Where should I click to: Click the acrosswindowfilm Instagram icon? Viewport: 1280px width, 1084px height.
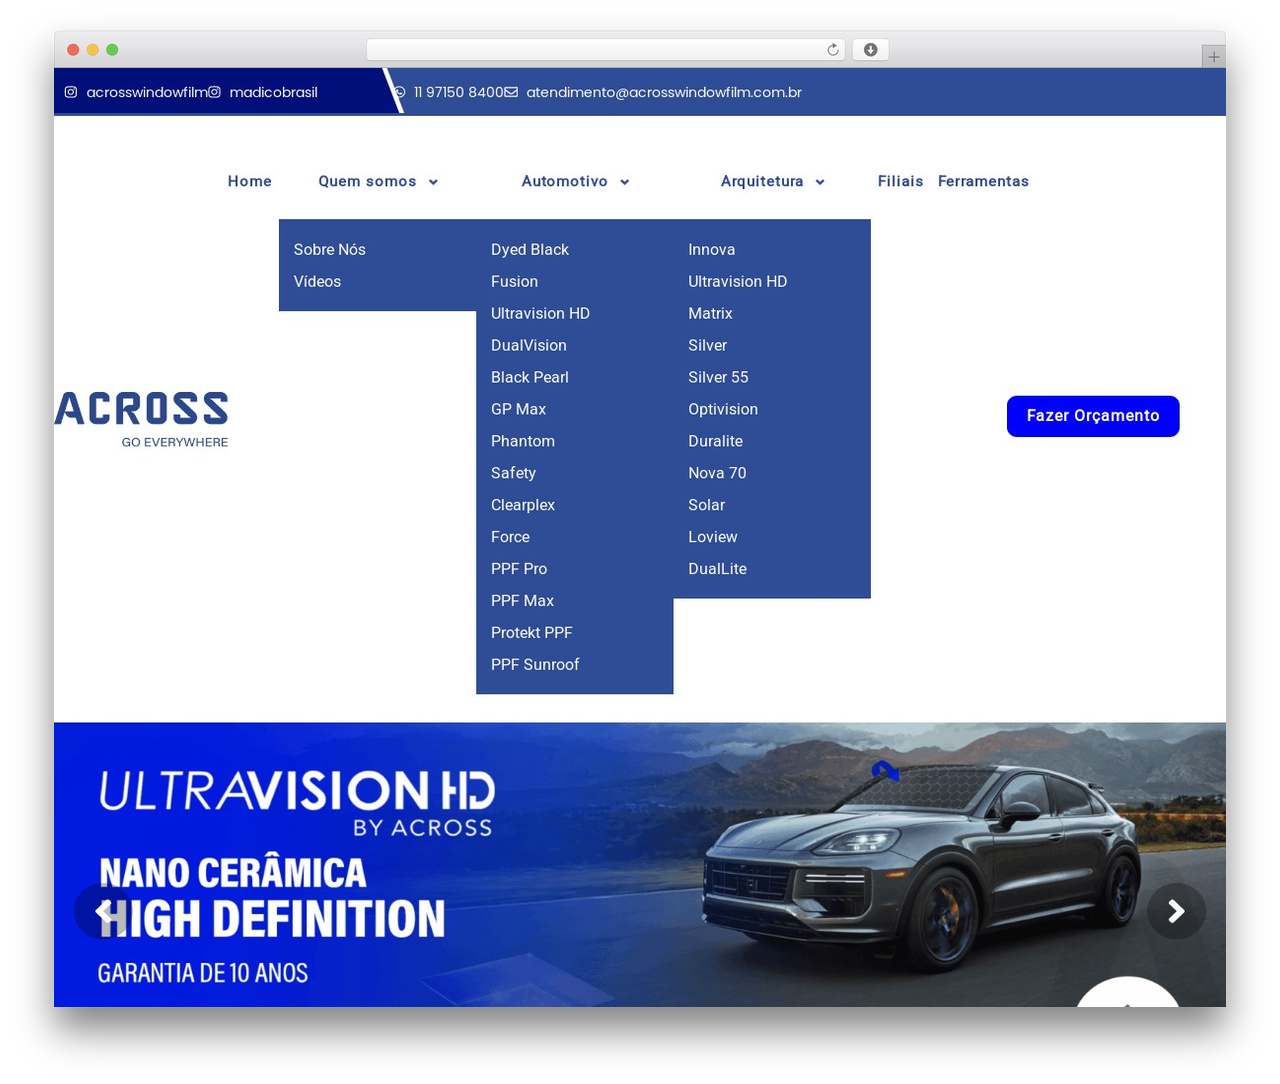click(x=71, y=92)
